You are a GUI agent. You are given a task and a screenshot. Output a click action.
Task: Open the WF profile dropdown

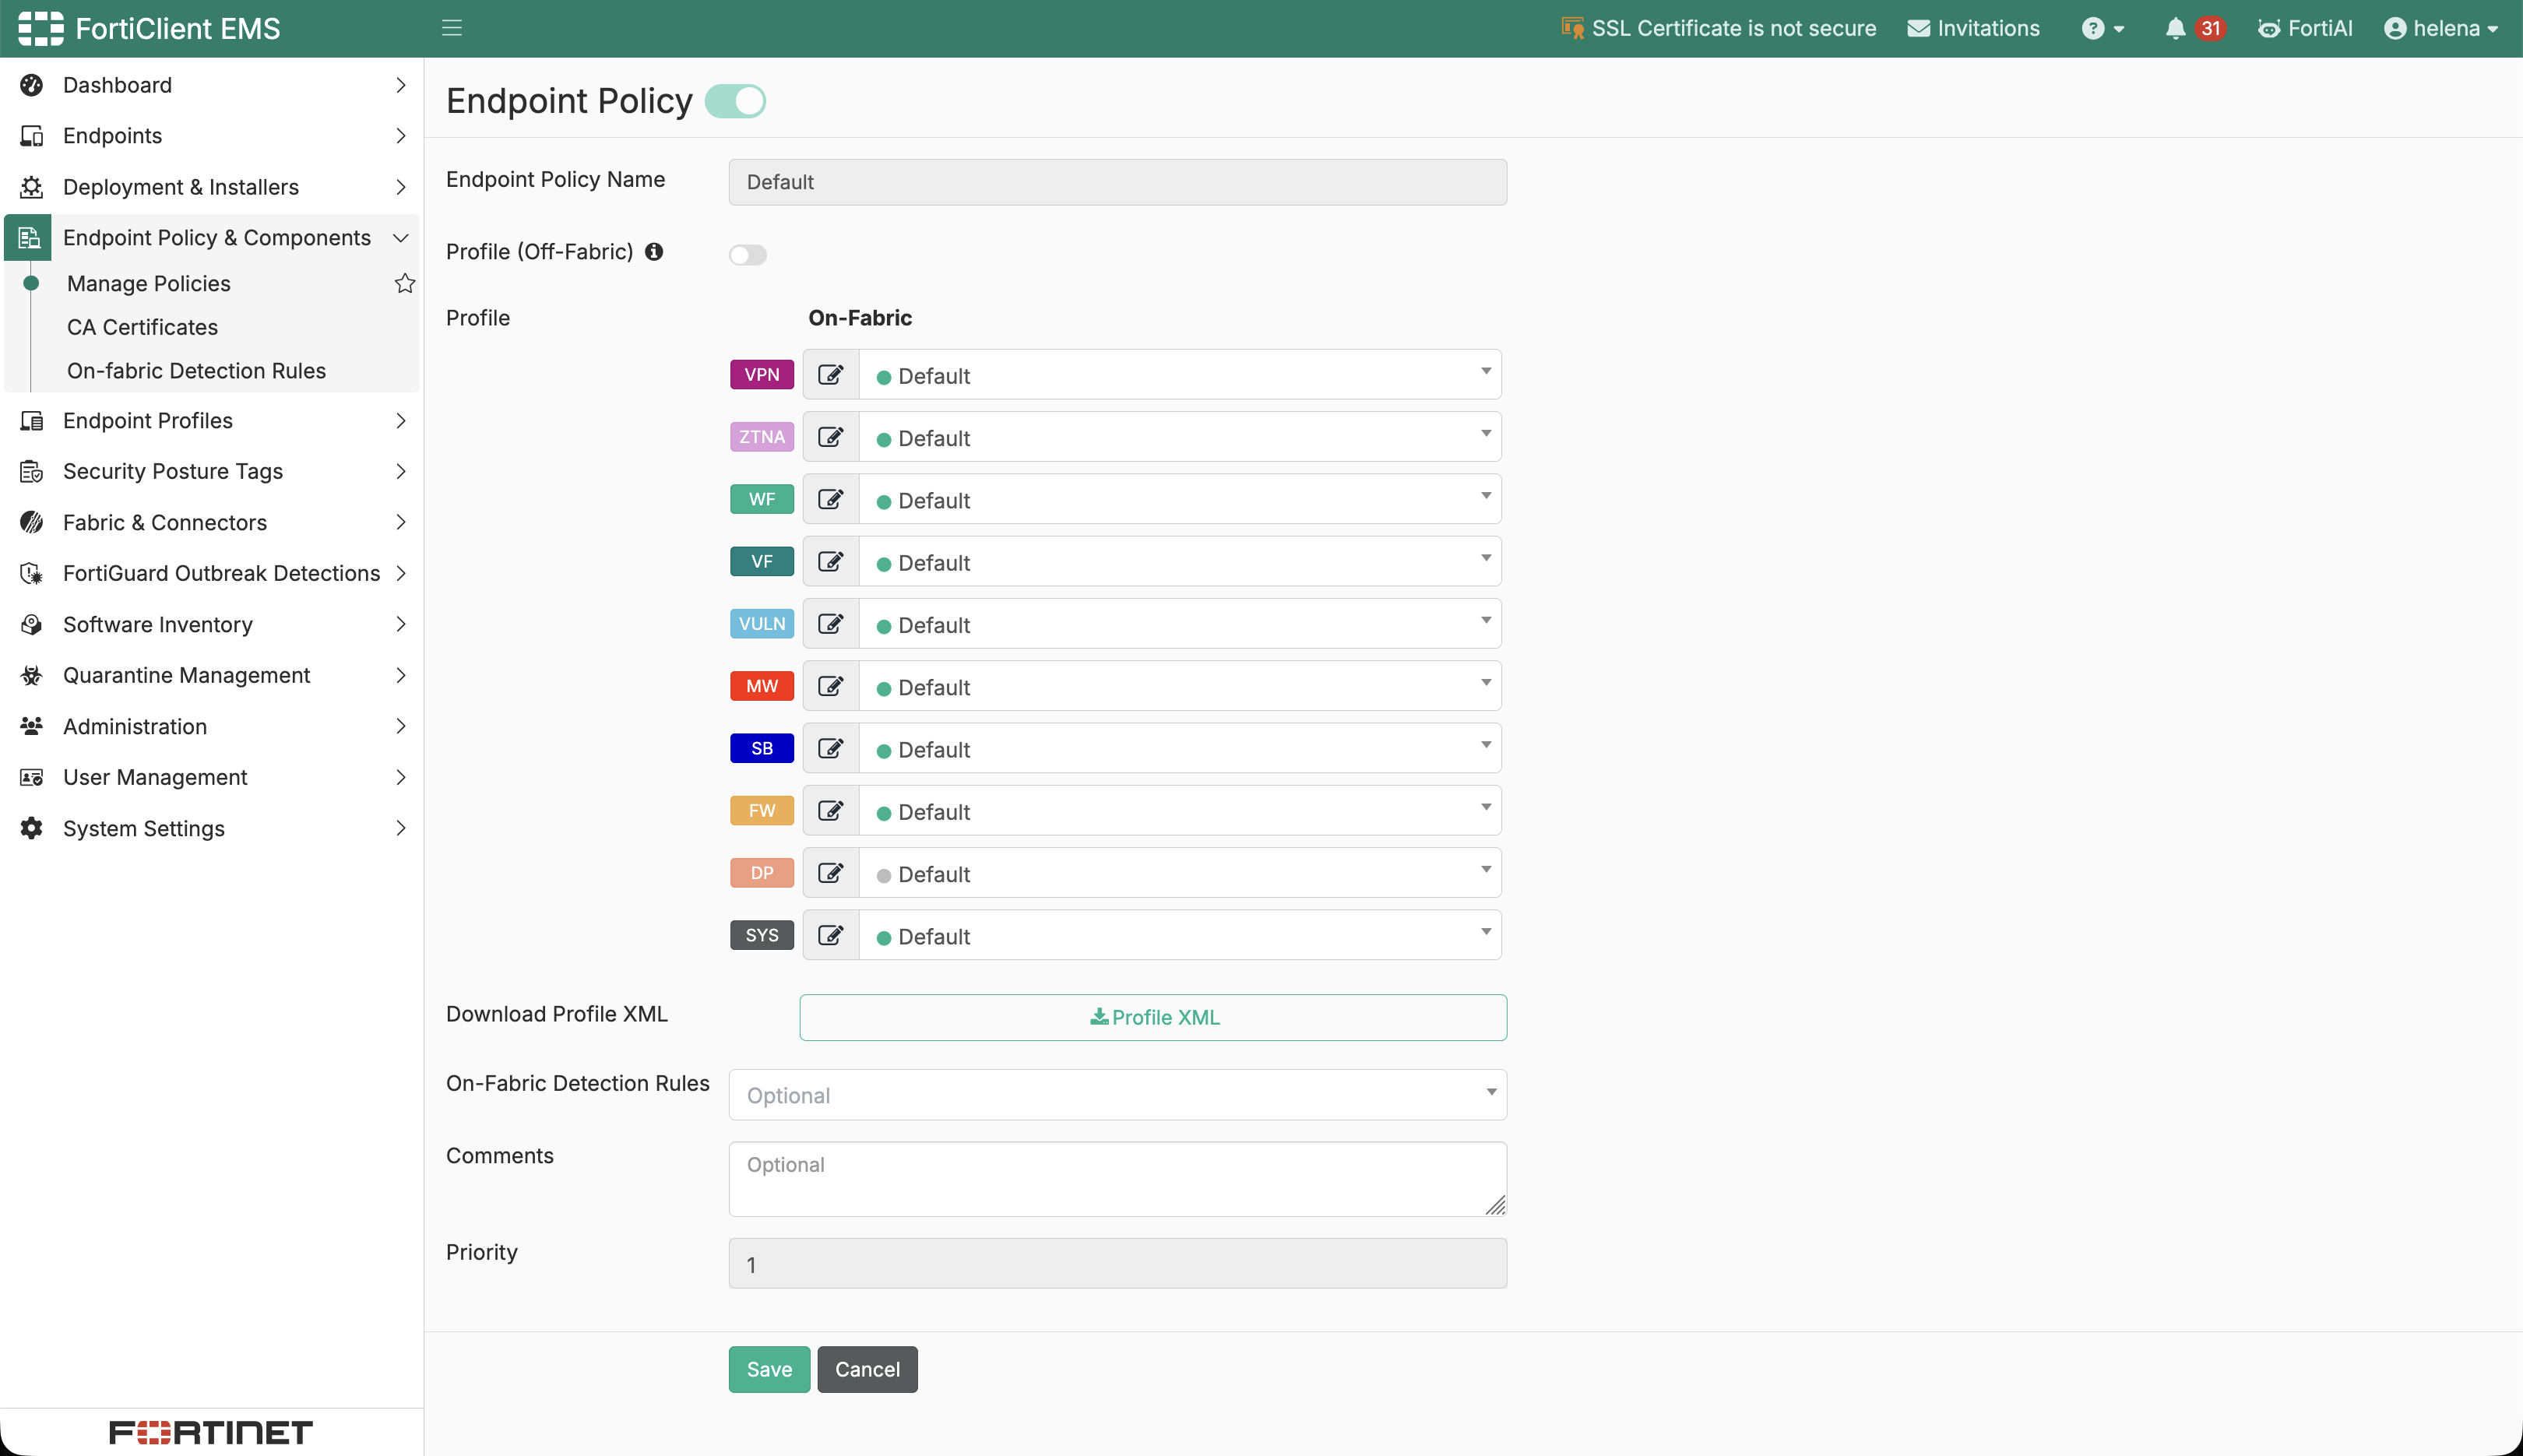[1180, 499]
